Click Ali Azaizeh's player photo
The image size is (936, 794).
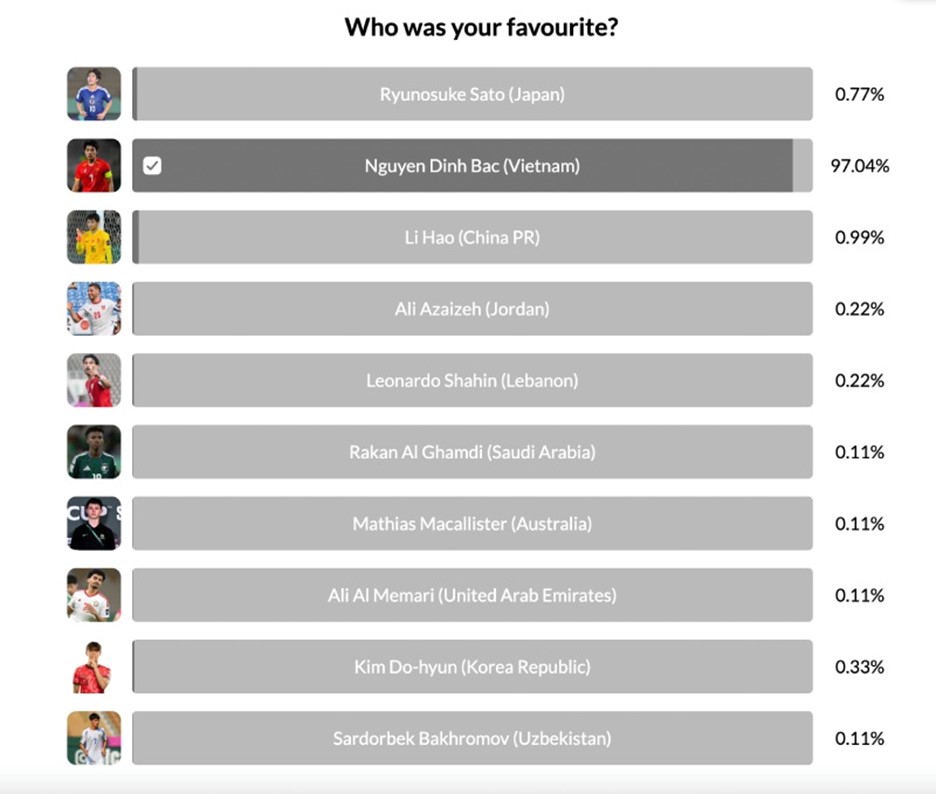click(x=94, y=309)
